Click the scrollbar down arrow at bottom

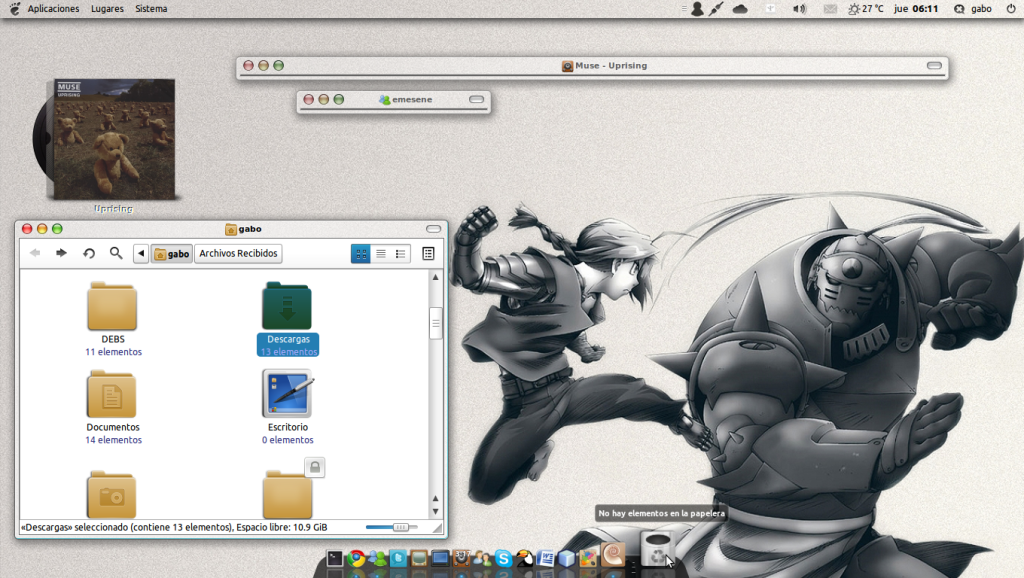[x=436, y=511]
